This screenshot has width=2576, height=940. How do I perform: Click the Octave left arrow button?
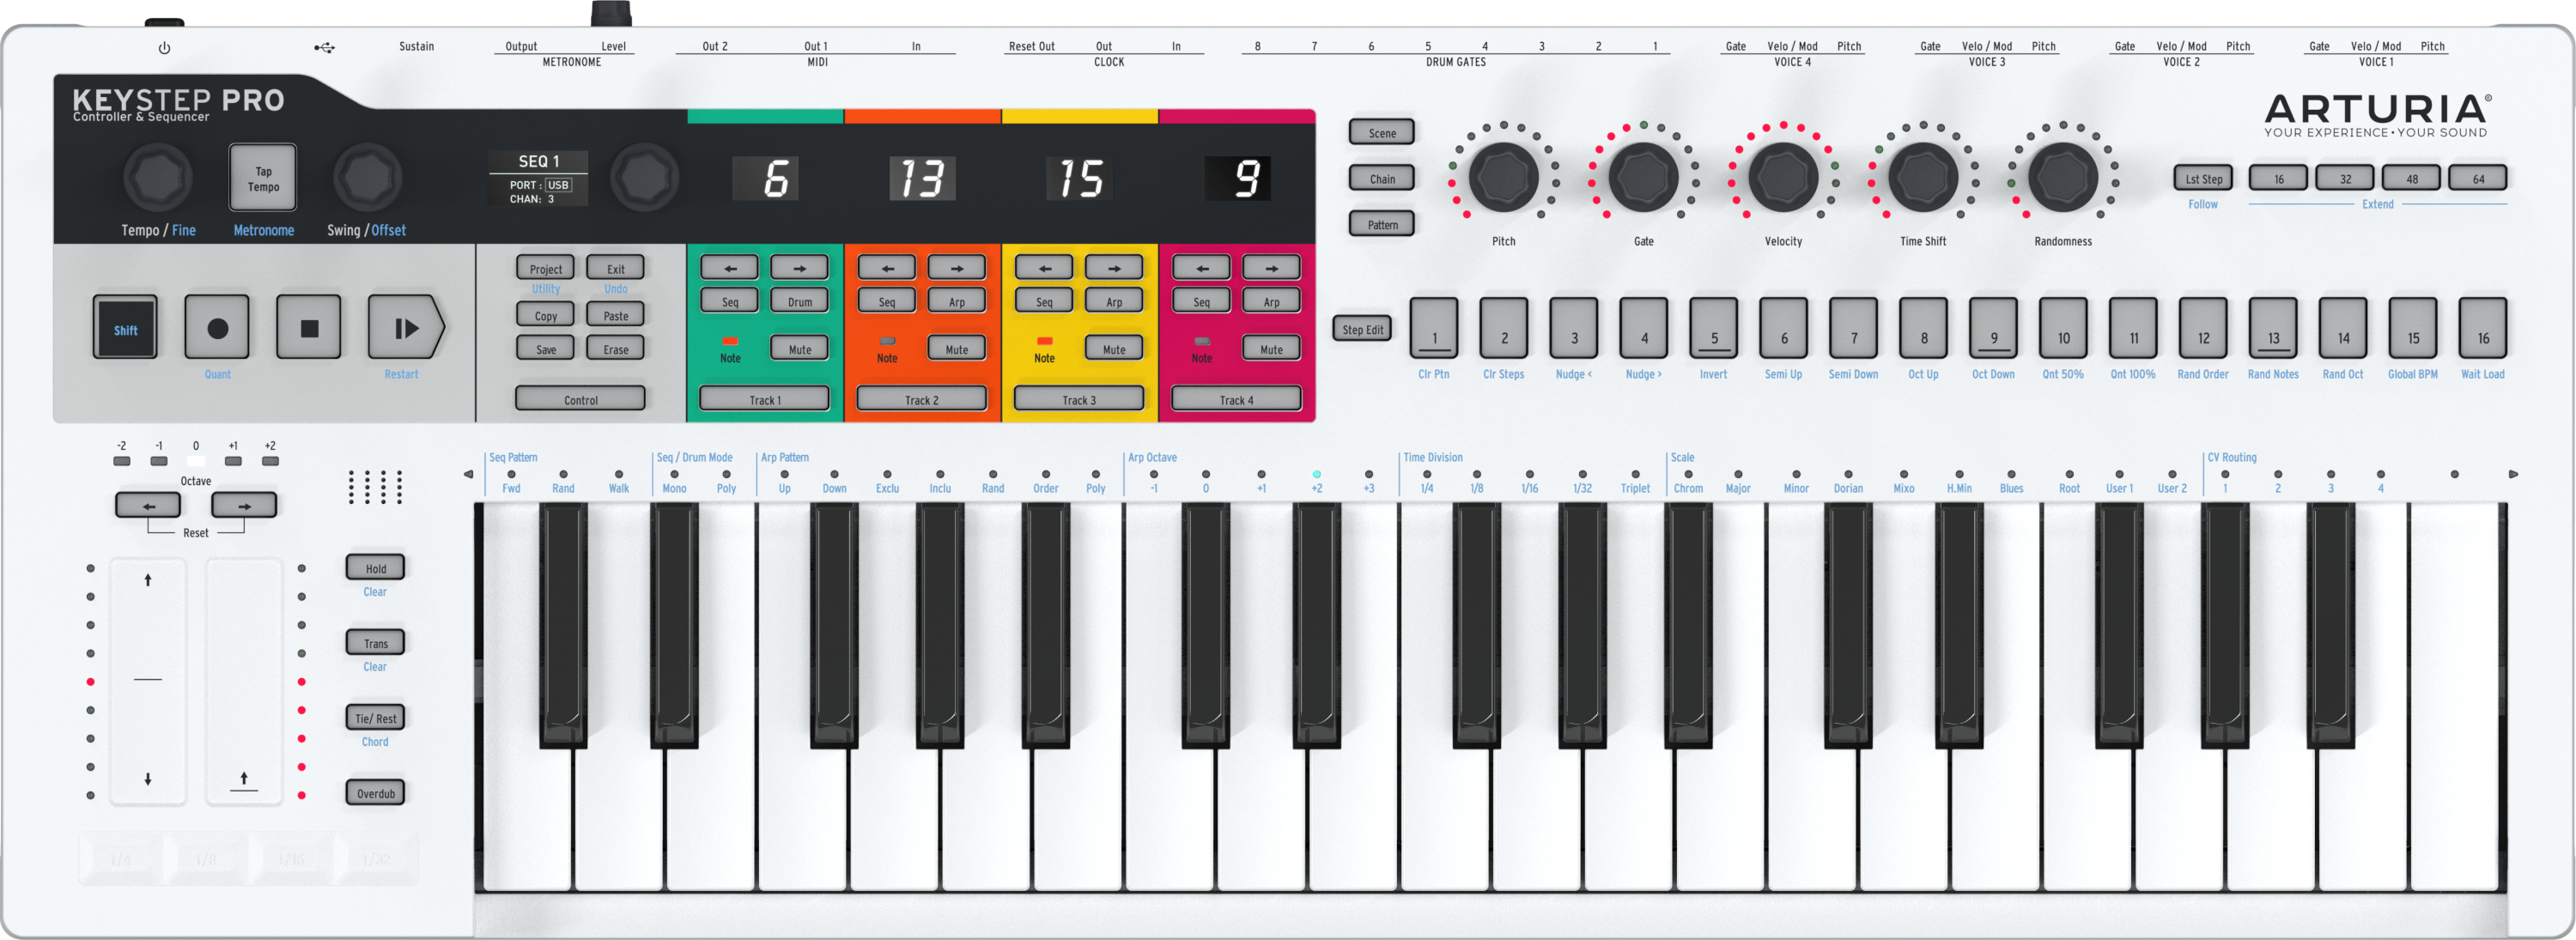(148, 506)
